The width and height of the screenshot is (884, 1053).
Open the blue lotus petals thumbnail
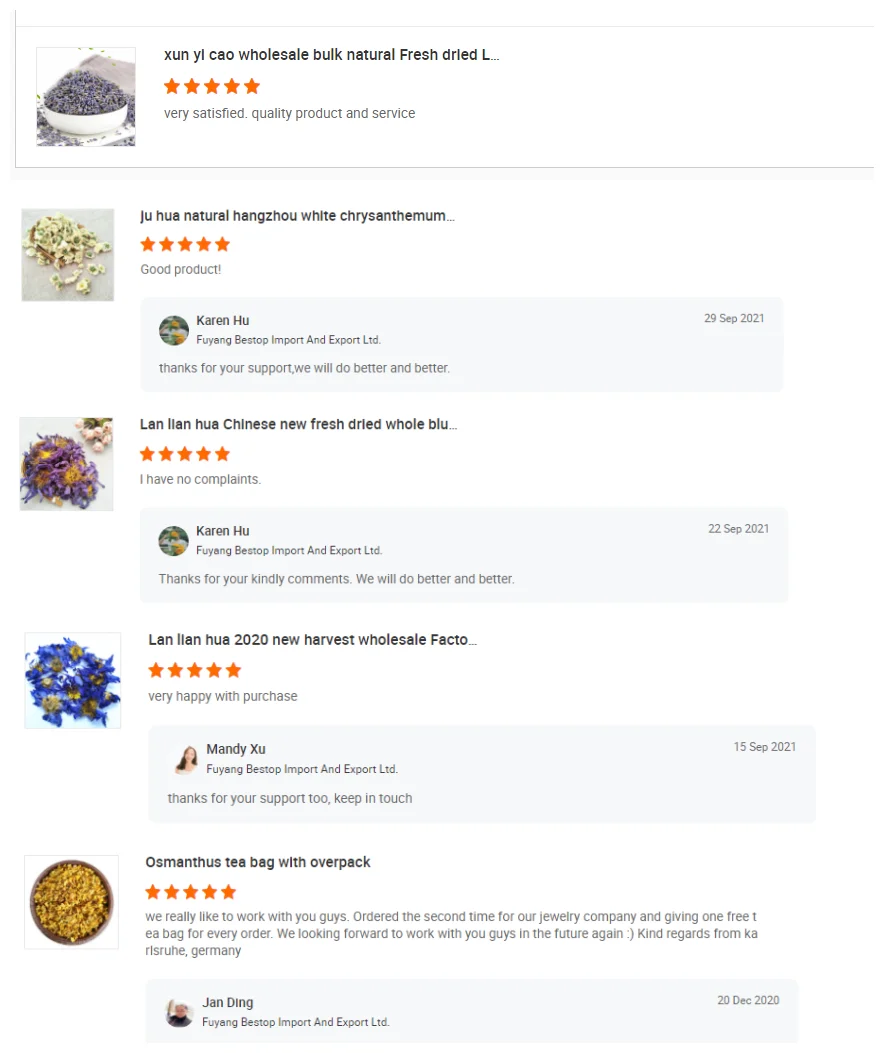(x=73, y=680)
